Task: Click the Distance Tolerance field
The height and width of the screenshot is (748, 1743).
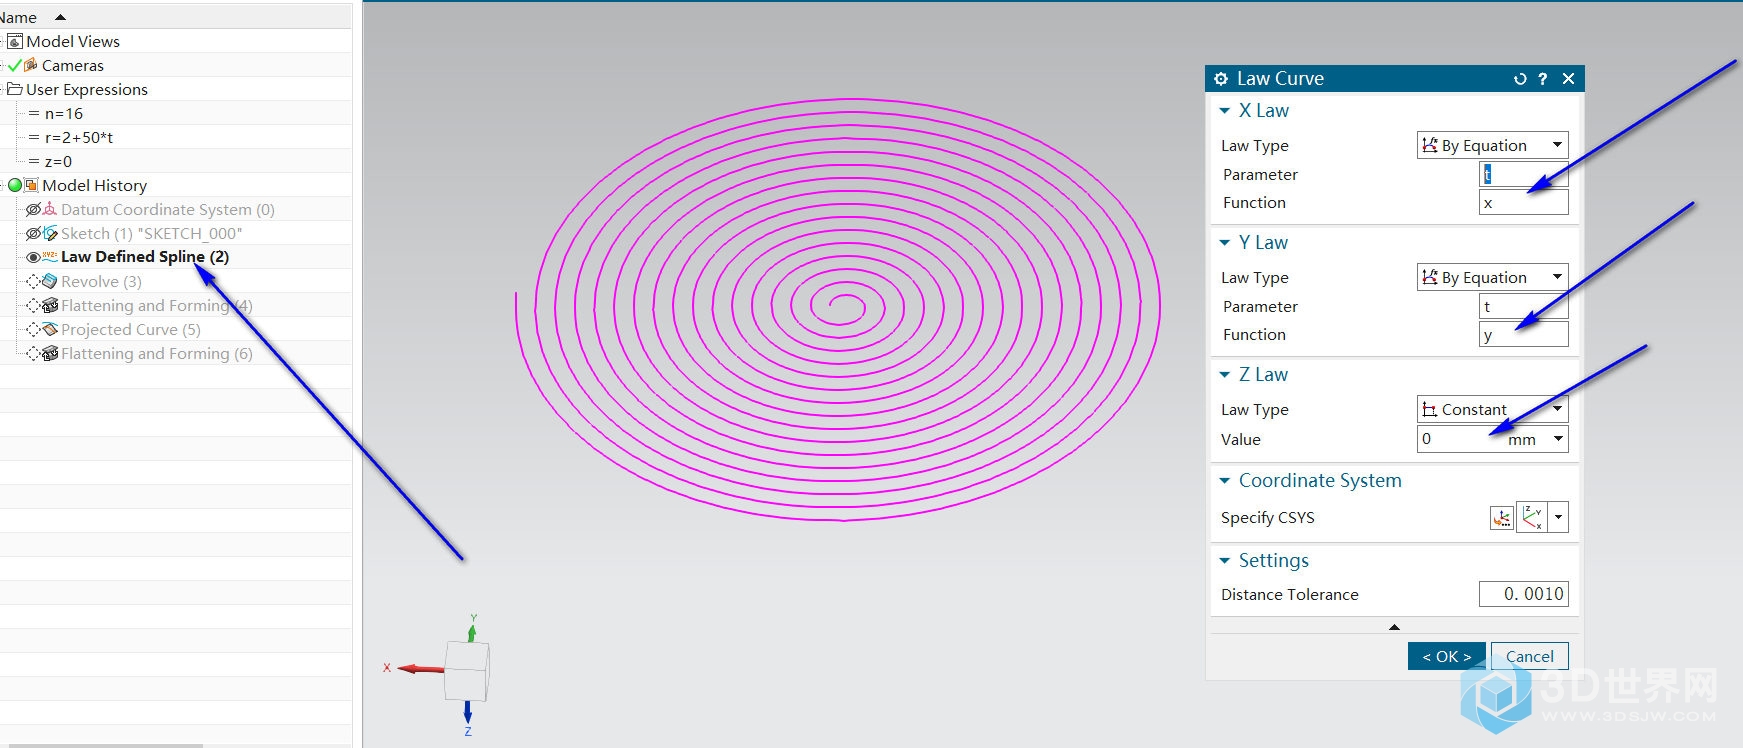Action: tap(1524, 594)
